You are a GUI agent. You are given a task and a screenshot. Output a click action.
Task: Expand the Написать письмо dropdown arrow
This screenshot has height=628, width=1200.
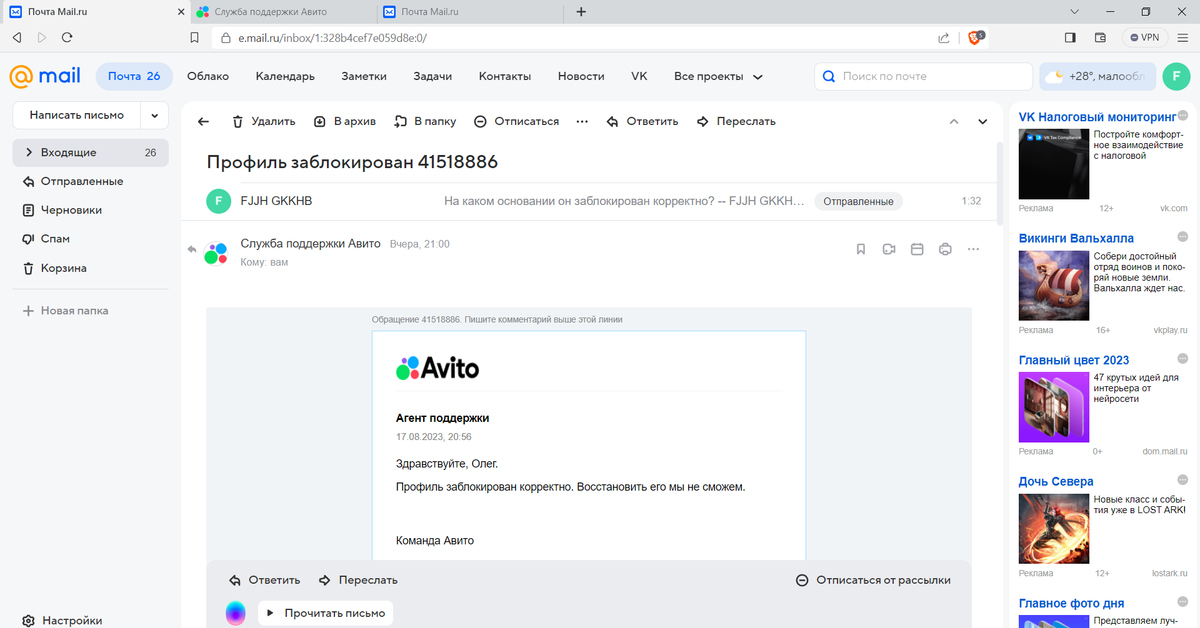(154, 115)
